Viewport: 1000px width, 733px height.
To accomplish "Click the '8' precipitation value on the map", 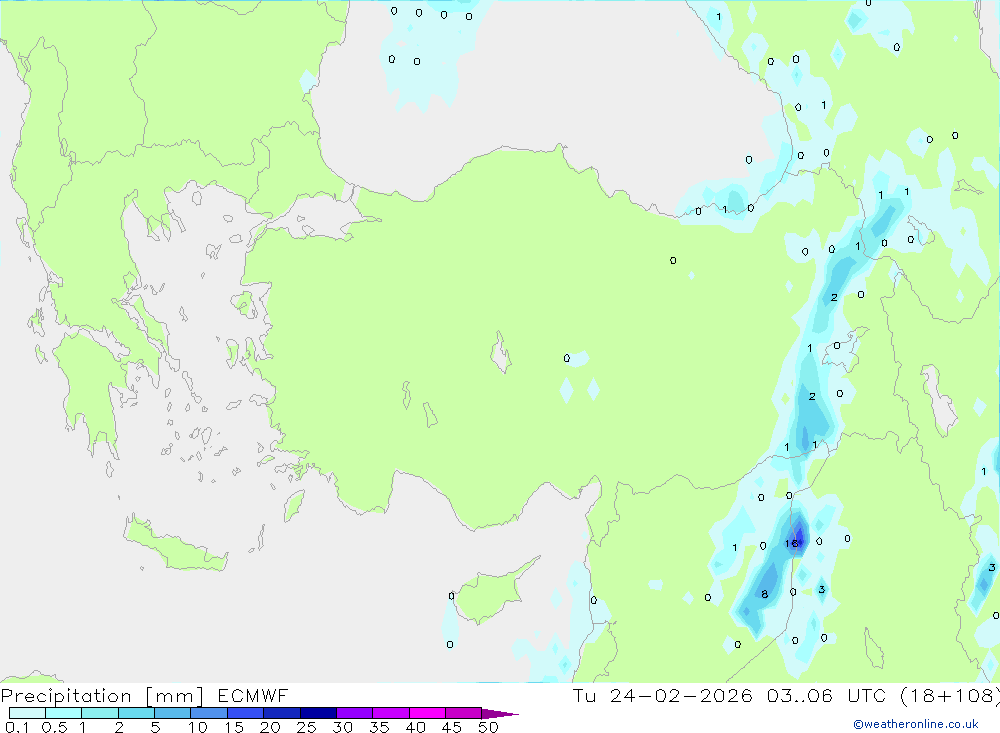I will (764, 595).
